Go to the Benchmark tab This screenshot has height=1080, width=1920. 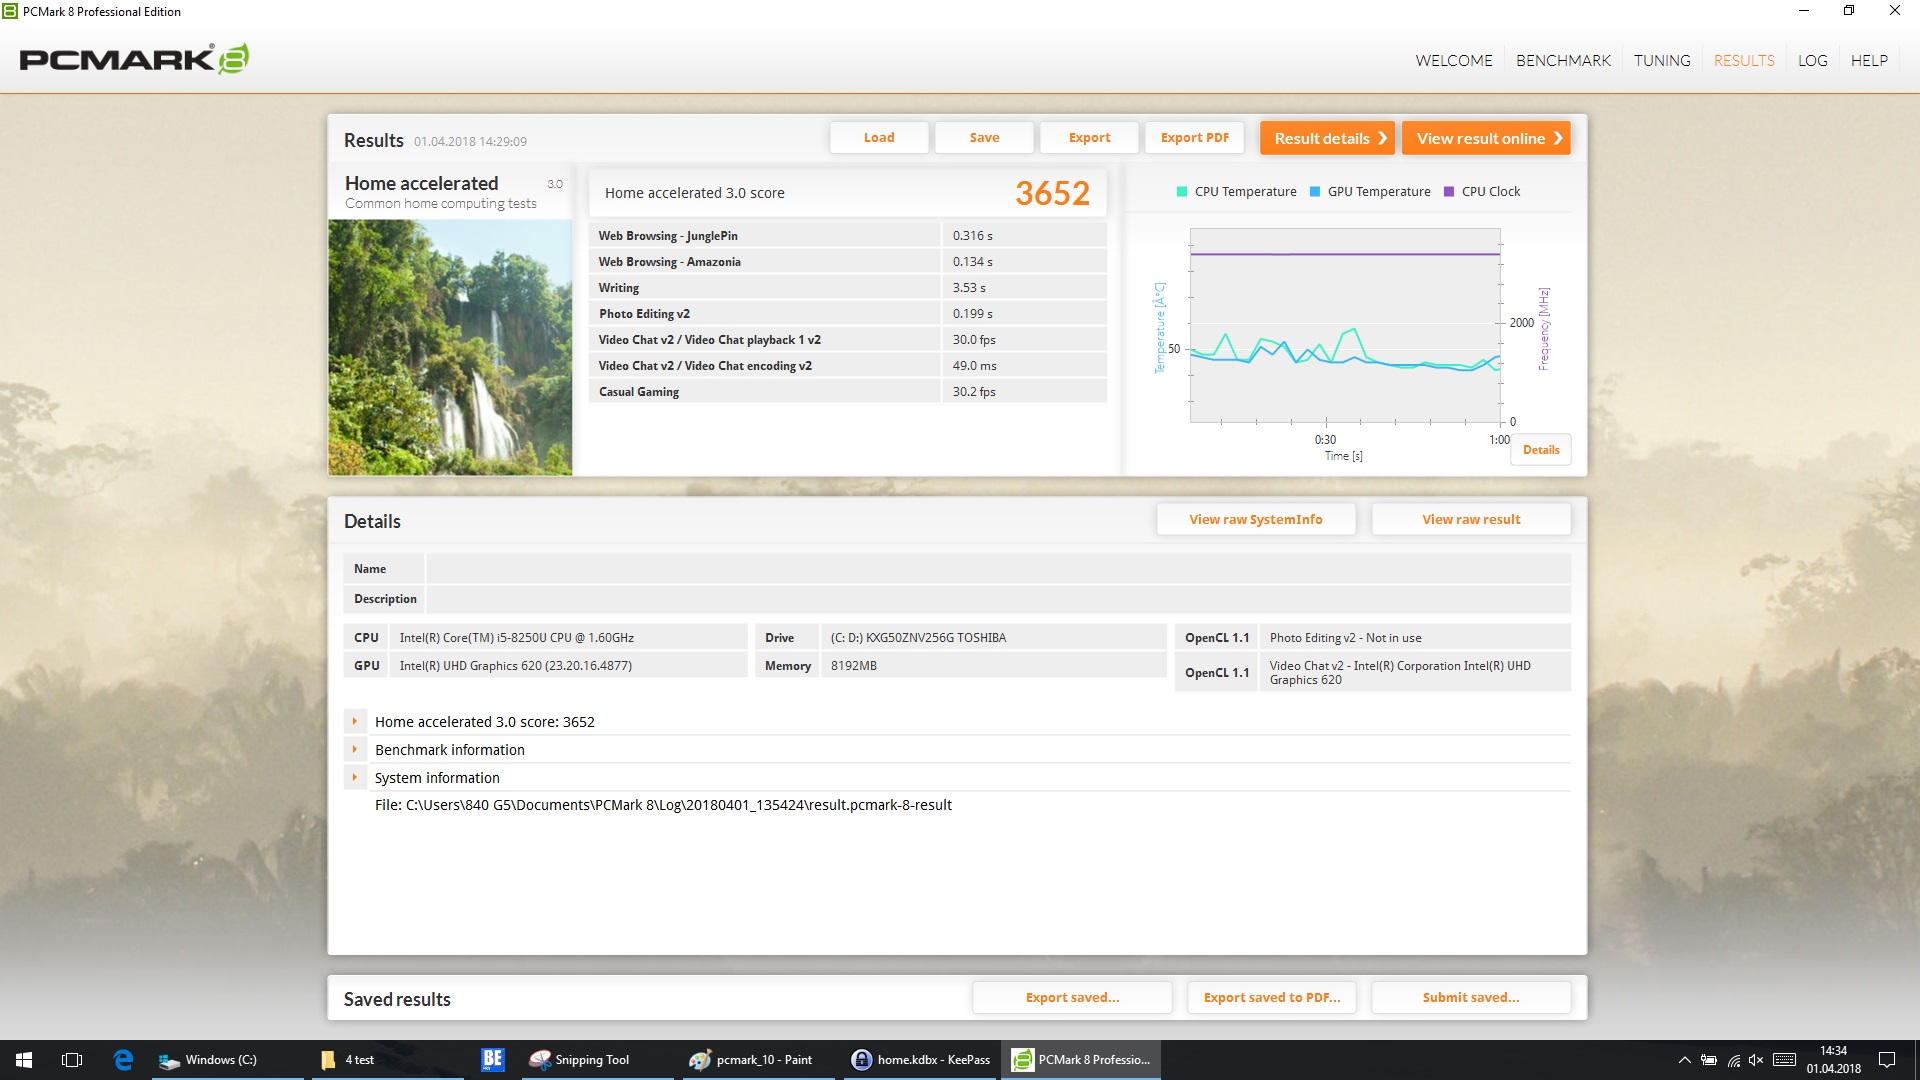click(1563, 60)
